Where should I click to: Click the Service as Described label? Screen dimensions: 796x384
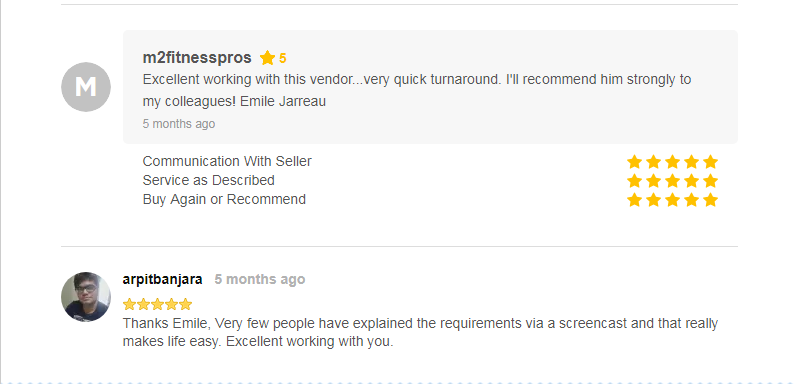pyautogui.click(x=209, y=180)
